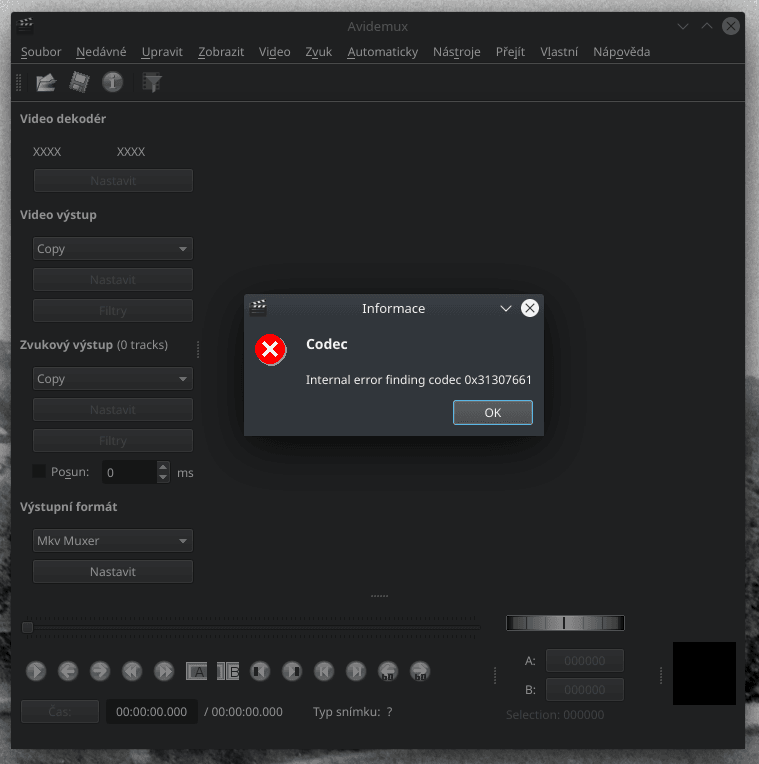This screenshot has height=764, width=759.
Task: Click the clapperboard icon in Informace dialog
Action: 258,308
